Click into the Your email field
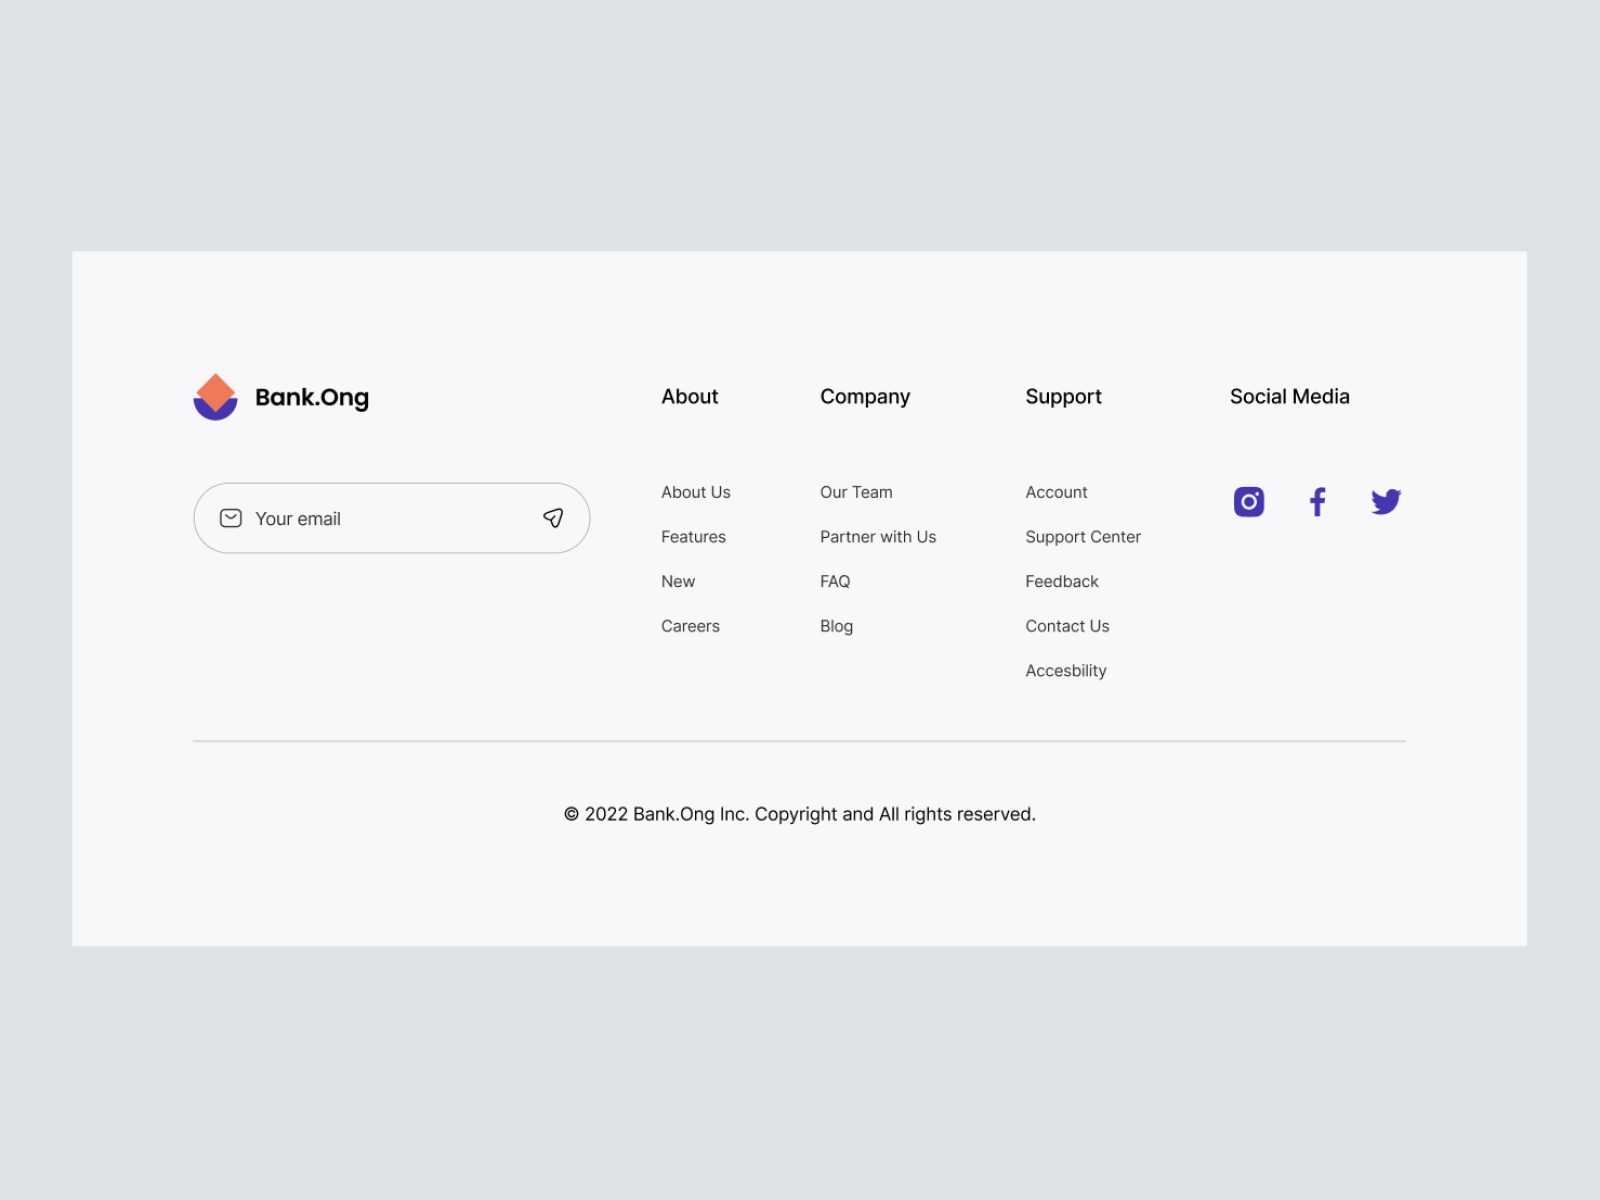 tap(390, 518)
